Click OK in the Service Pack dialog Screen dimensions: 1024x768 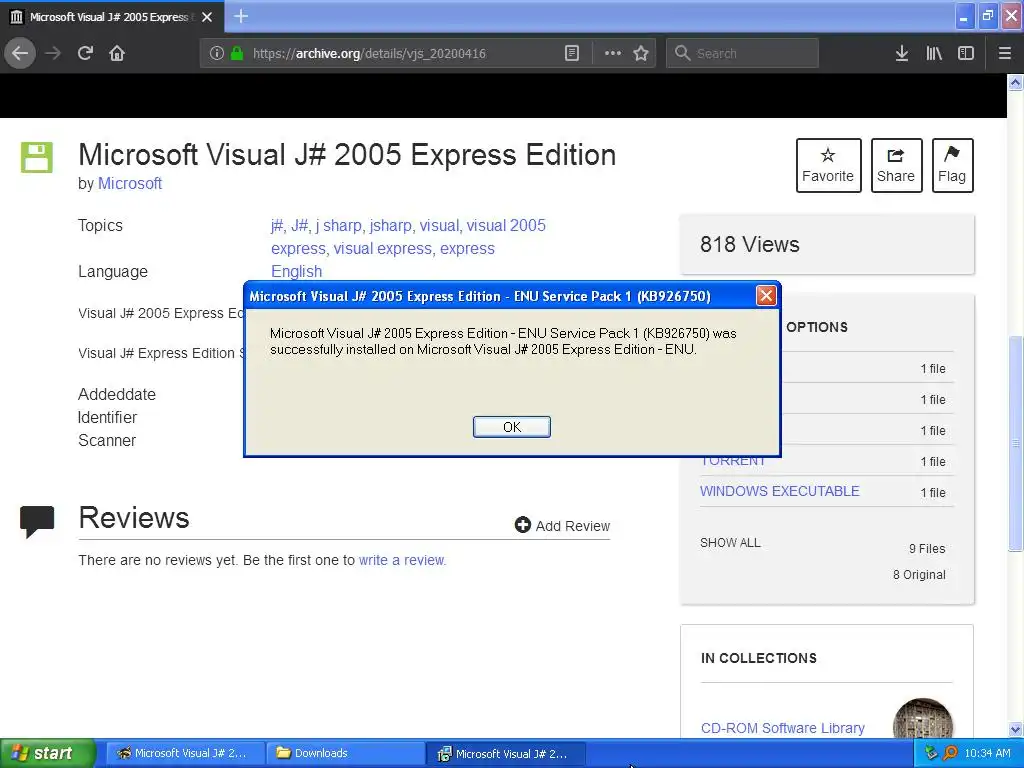tap(511, 426)
